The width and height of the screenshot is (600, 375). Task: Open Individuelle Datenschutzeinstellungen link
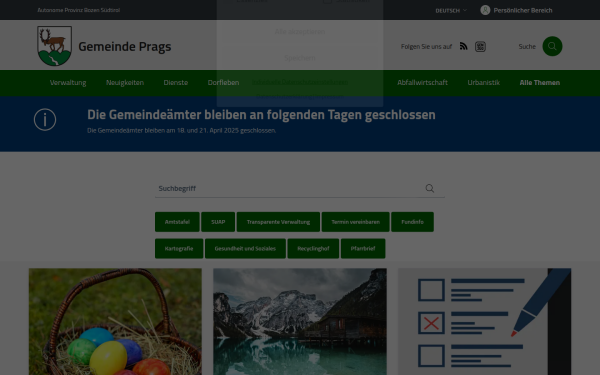point(300,82)
